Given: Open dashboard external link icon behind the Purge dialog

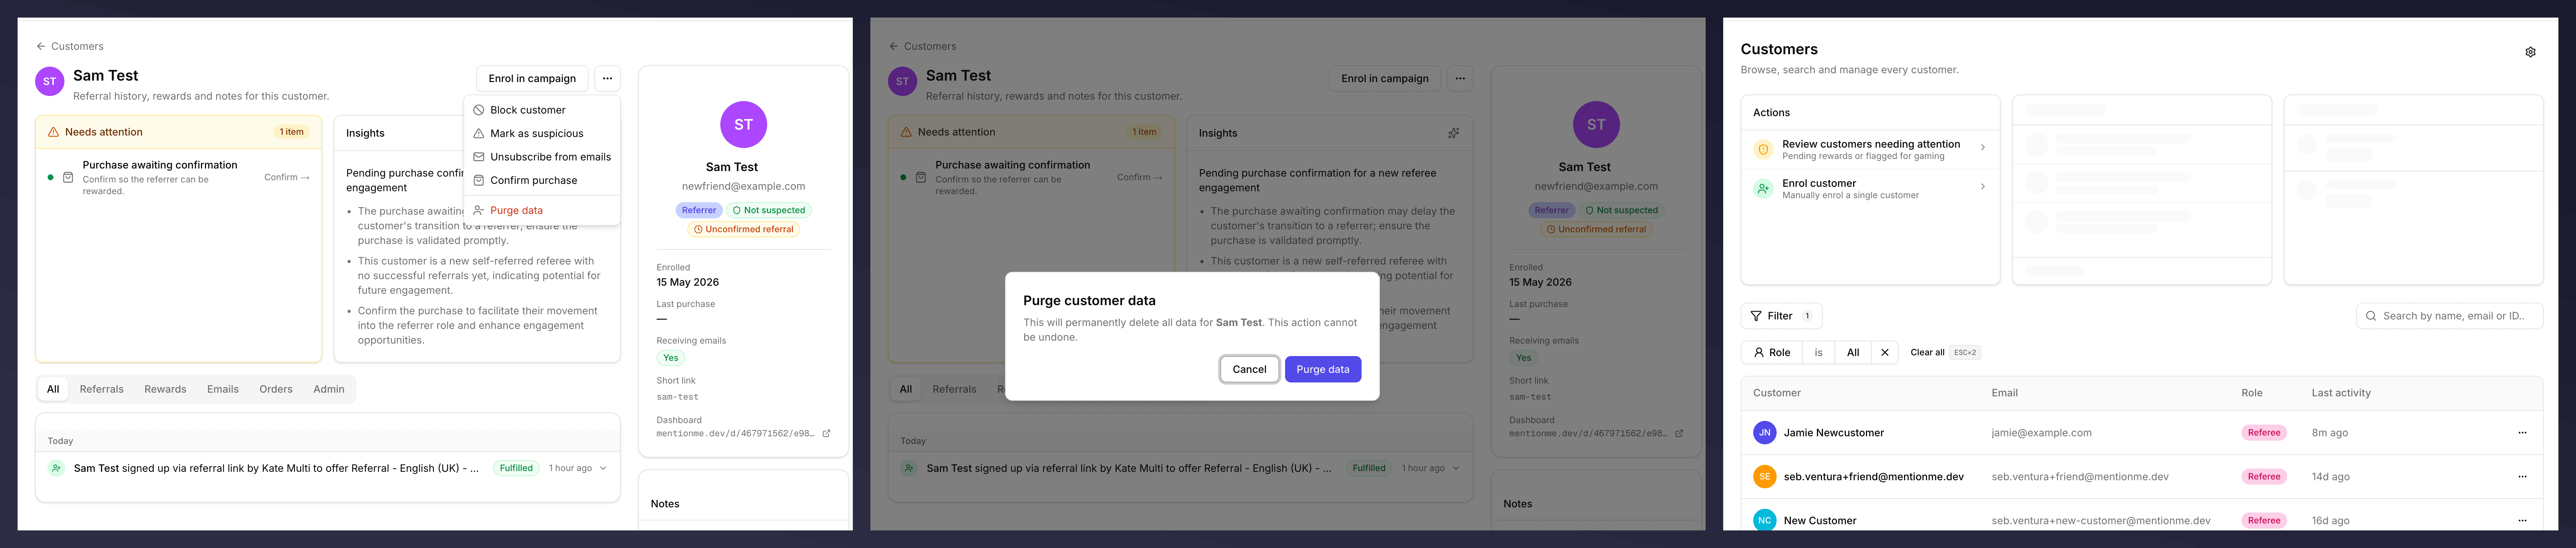Looking at the screenshot, I should [1679, 434].
